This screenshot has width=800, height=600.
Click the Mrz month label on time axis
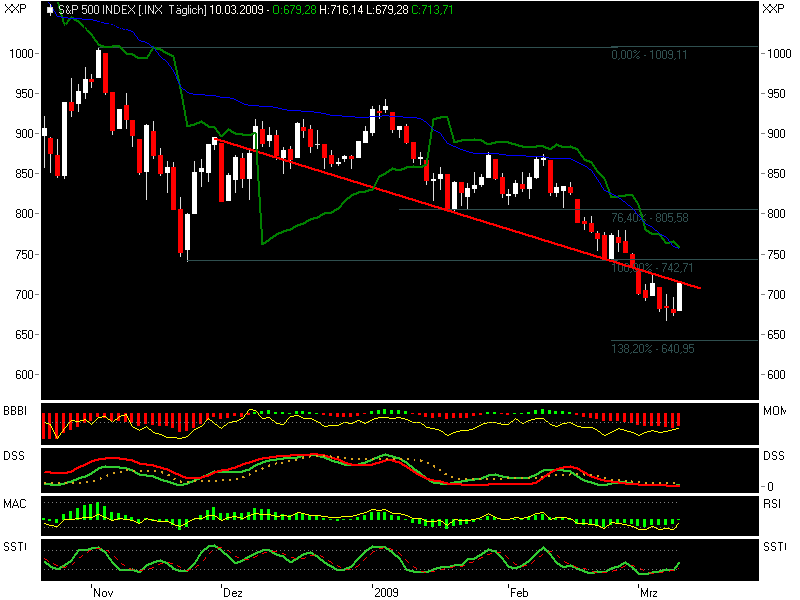click(x=648, y=592)
